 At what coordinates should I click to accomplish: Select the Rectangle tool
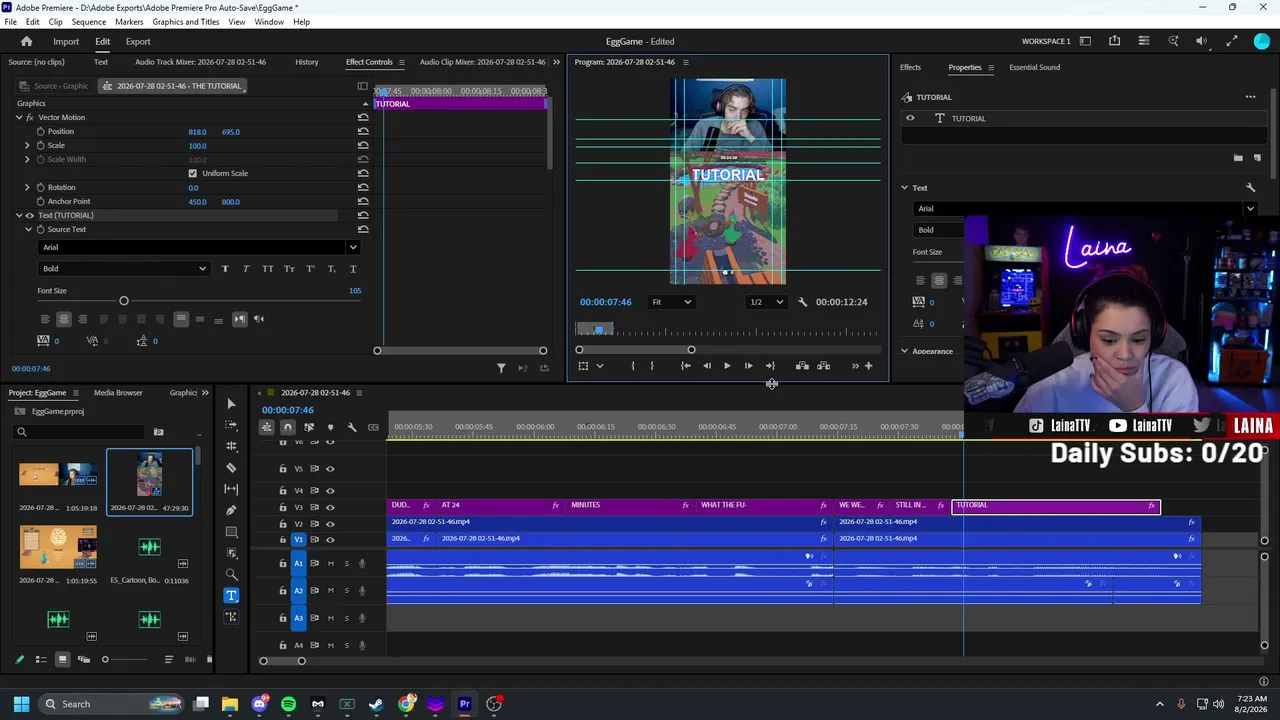tap(231, 532)
